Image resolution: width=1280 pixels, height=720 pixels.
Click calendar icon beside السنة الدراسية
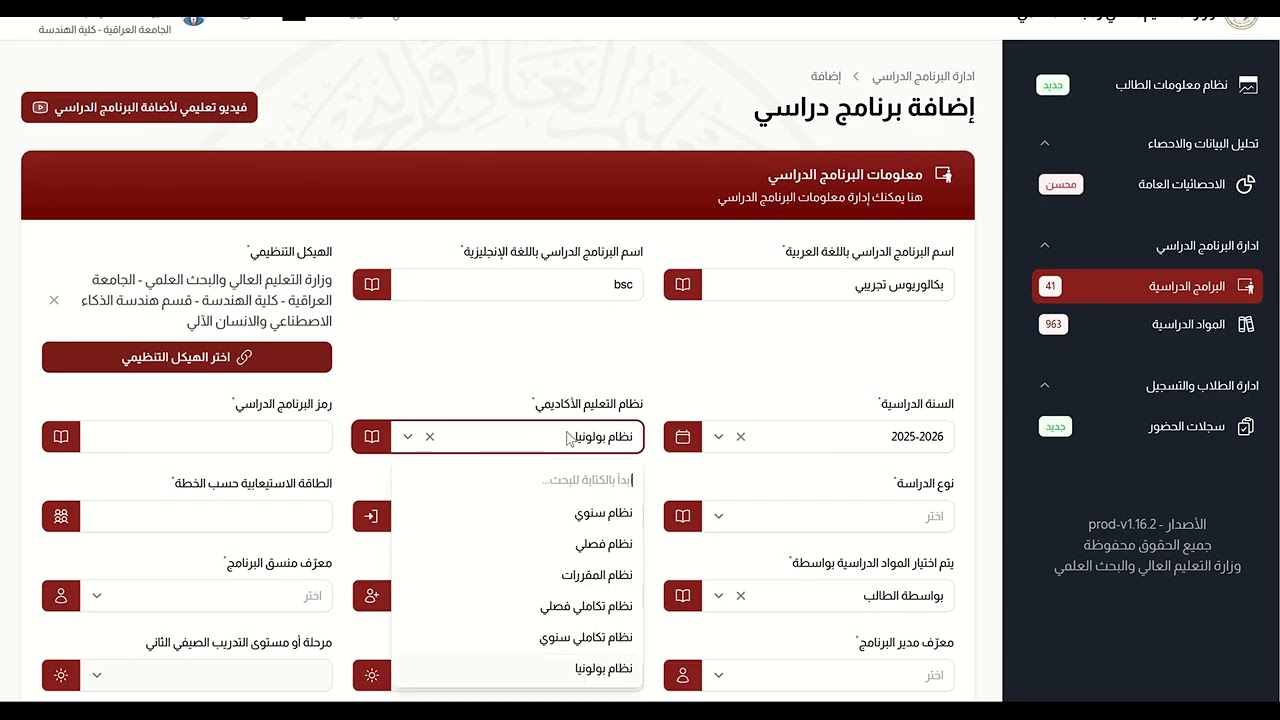tap(683, 437)
